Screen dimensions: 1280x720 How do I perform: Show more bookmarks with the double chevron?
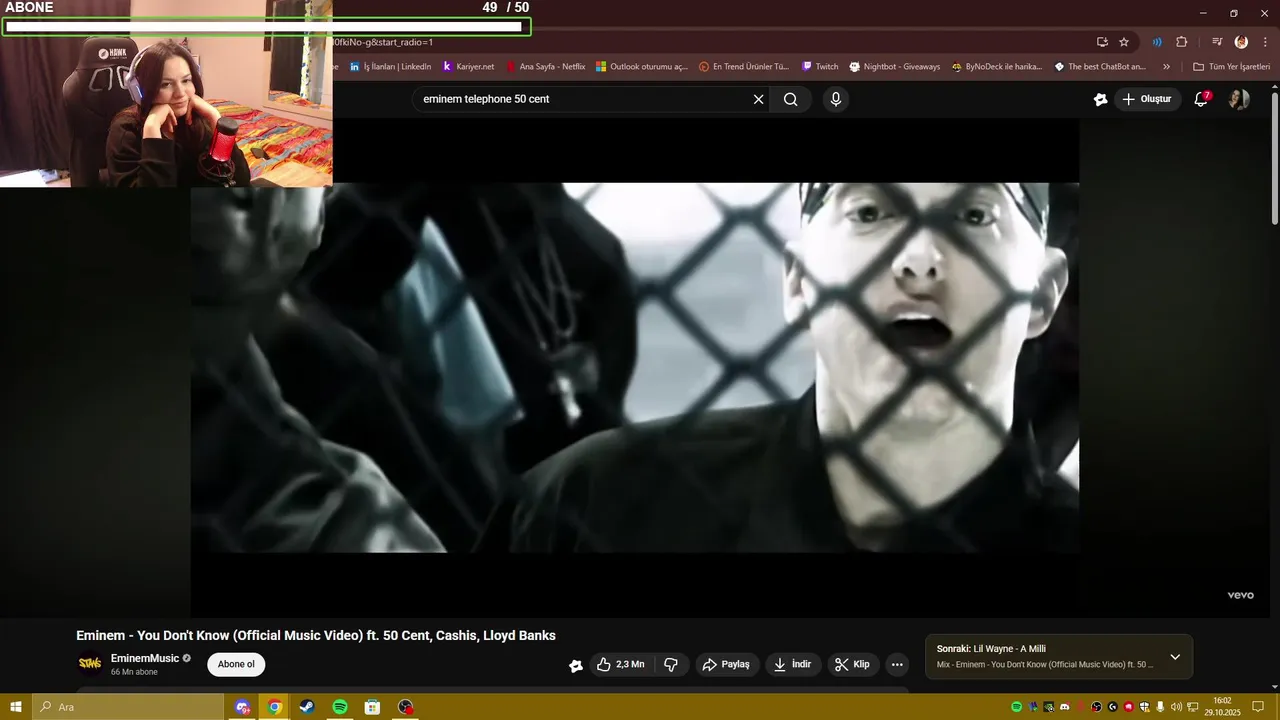point(1166,67)
